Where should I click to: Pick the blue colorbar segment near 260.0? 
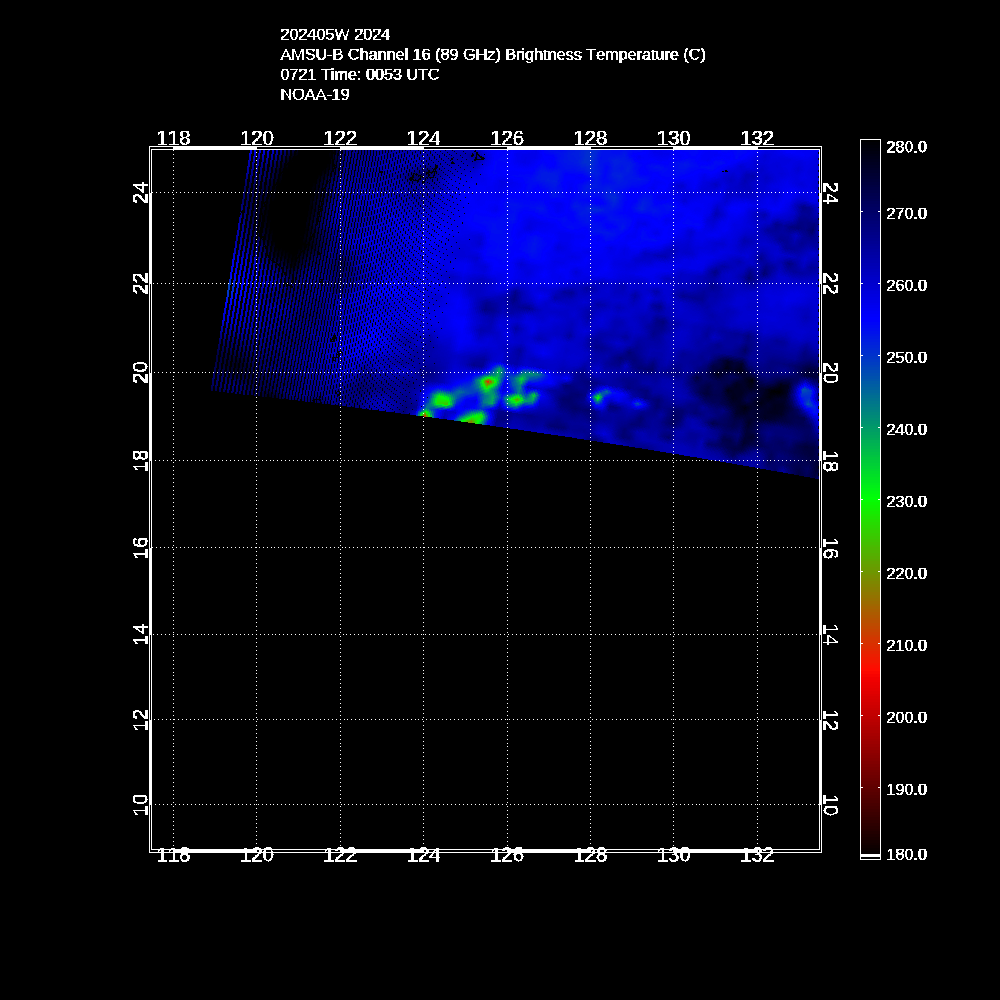[870, 285]
